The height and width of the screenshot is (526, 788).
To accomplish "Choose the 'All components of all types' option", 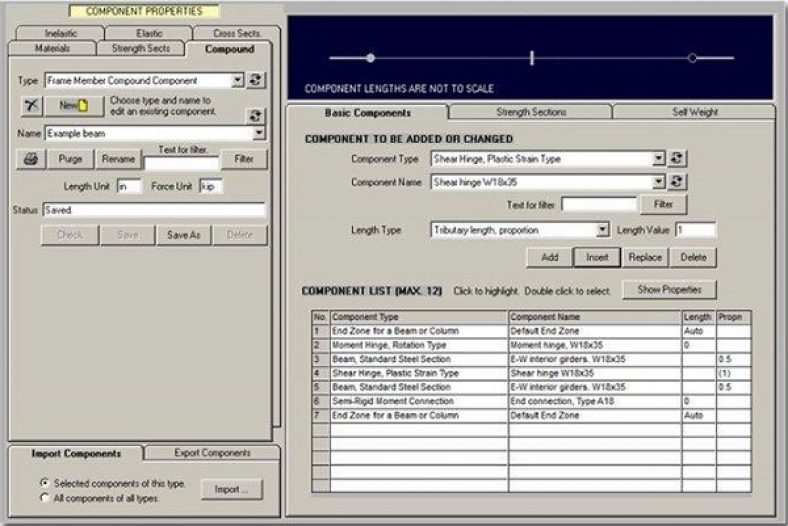I will click(x=44, y=497).
